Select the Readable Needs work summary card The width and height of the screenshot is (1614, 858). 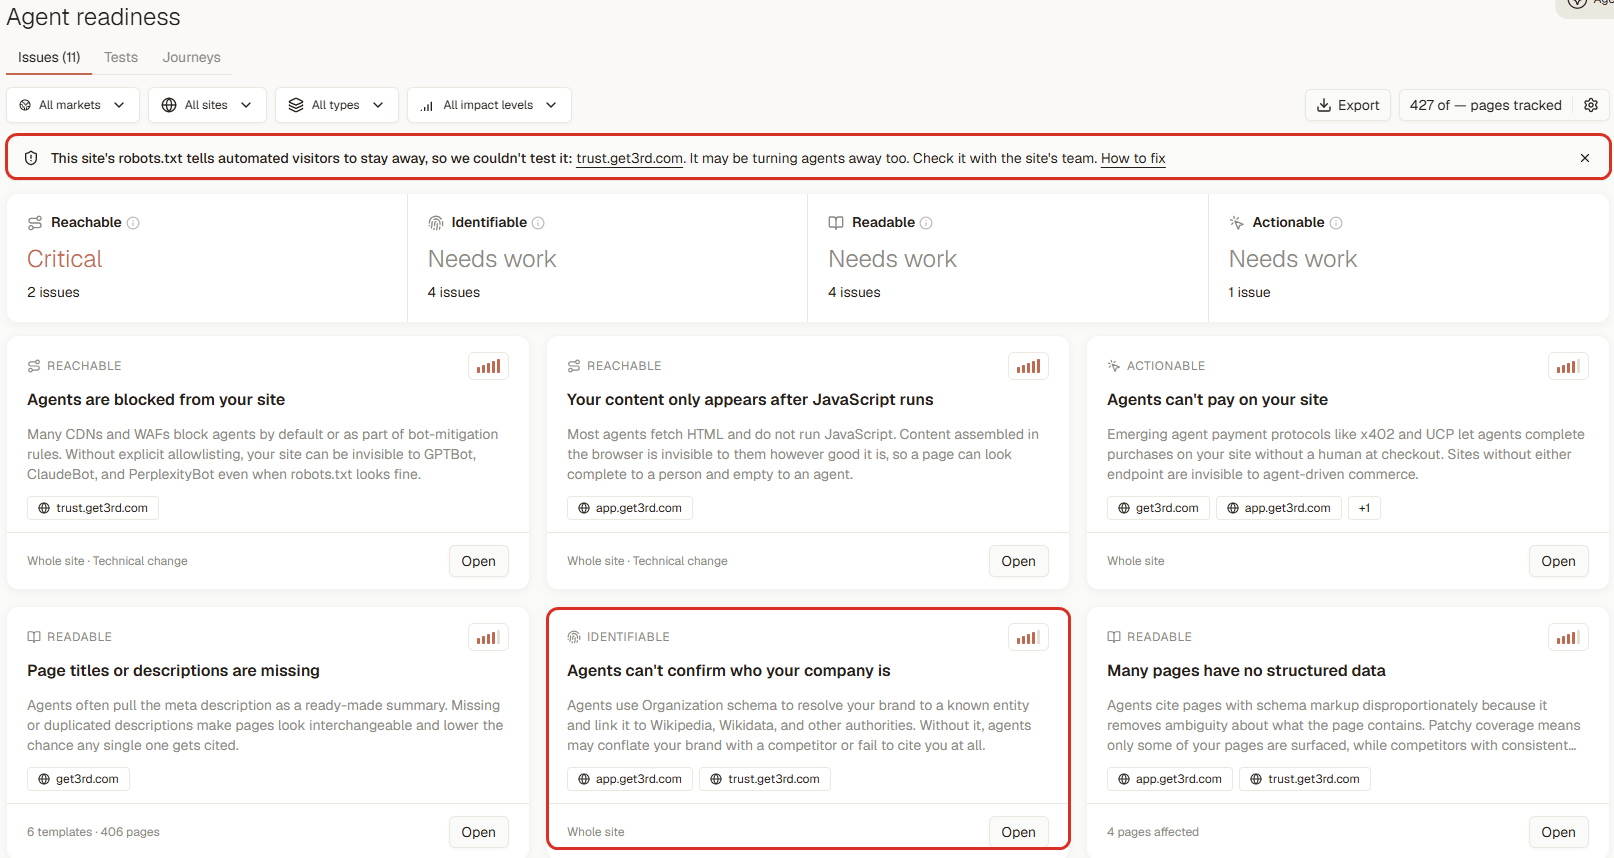[1008, 258]
